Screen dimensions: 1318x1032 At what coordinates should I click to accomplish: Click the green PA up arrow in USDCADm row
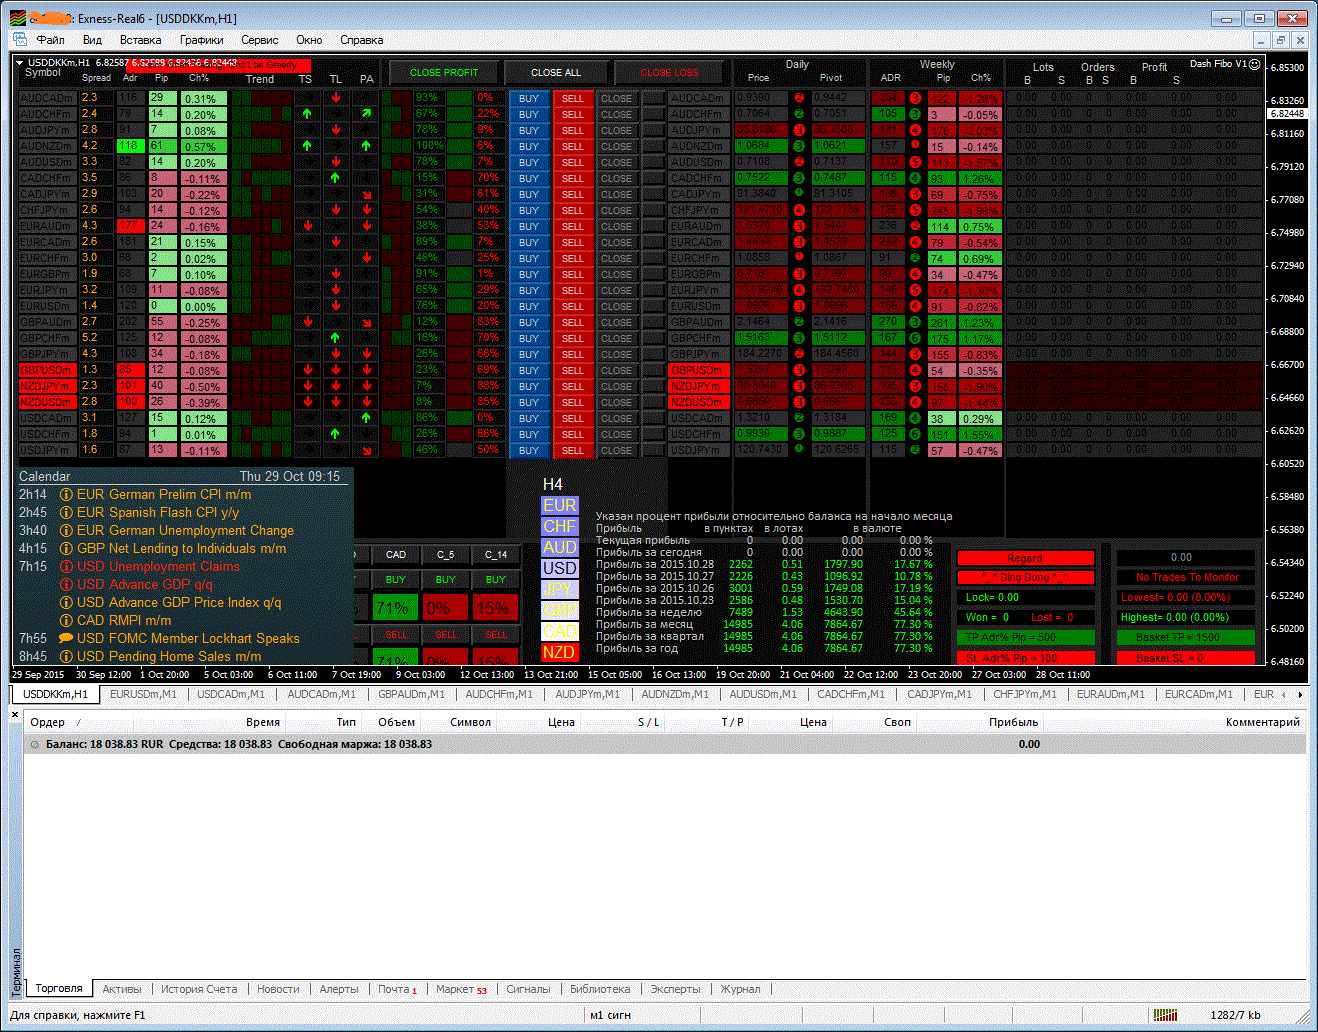[x=367, y=418]
